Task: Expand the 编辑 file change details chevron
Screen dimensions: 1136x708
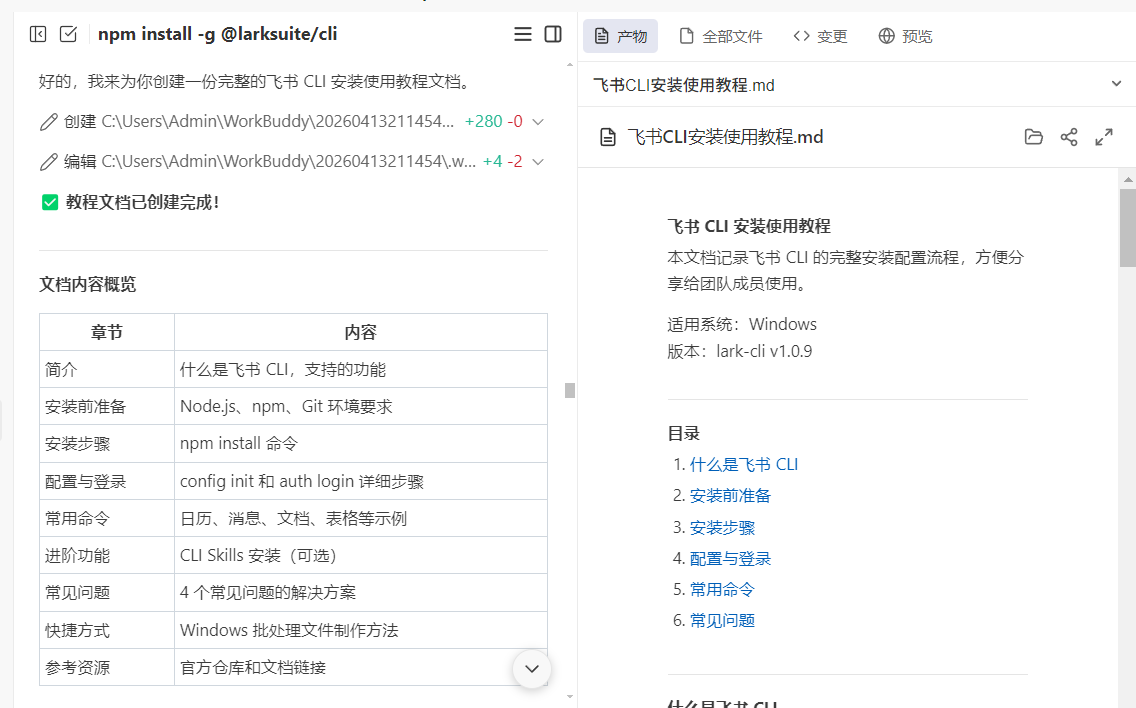Action: point(538,161)
